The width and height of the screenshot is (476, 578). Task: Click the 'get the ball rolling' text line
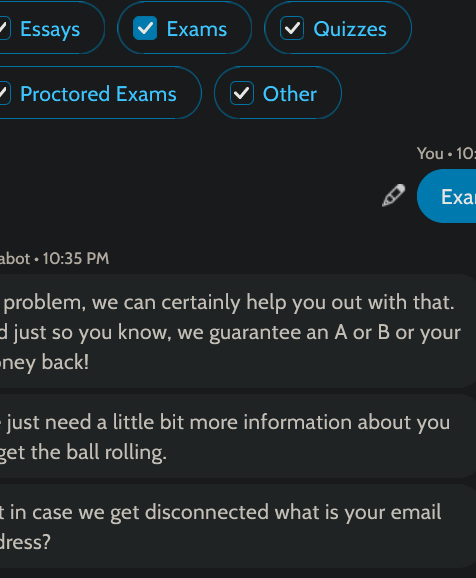point(83,452)
